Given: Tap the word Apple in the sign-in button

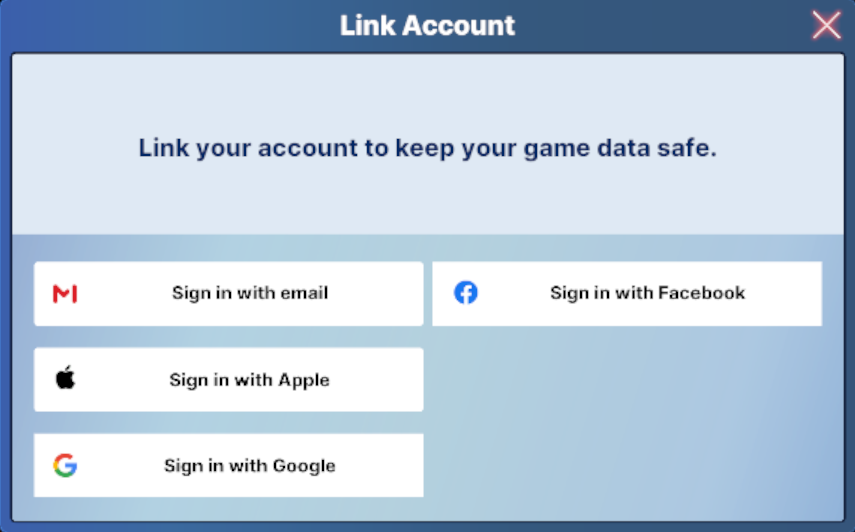Looking at the screenshot, I should pyautogui.click(x=304, y=380).
